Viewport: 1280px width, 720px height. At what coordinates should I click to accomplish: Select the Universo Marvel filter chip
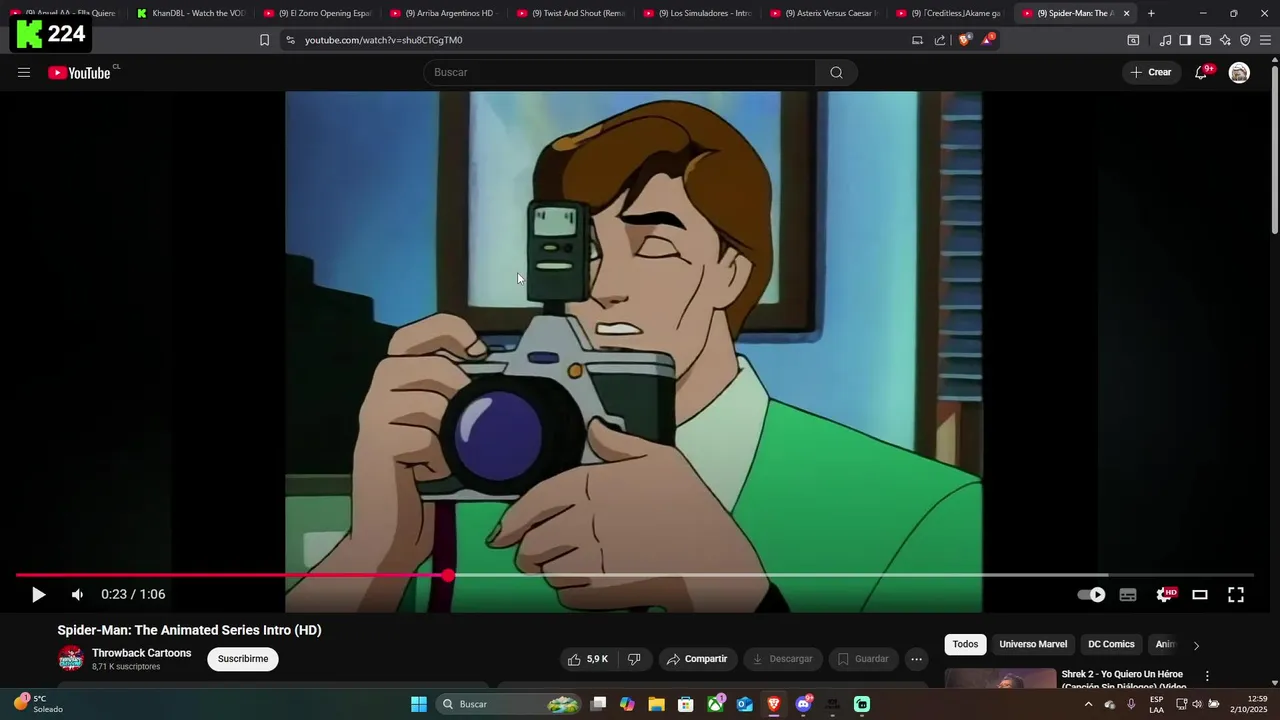(x=1033, y=644)
